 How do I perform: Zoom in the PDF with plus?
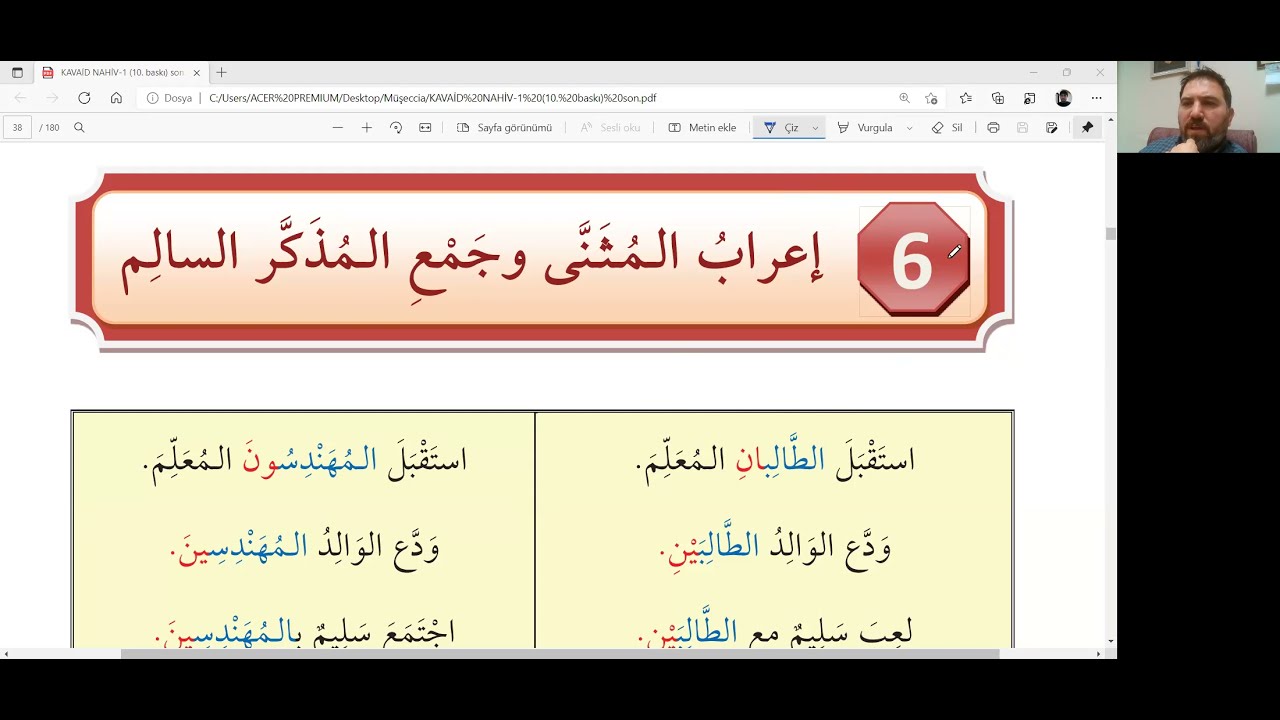click(x=367, y=128)
